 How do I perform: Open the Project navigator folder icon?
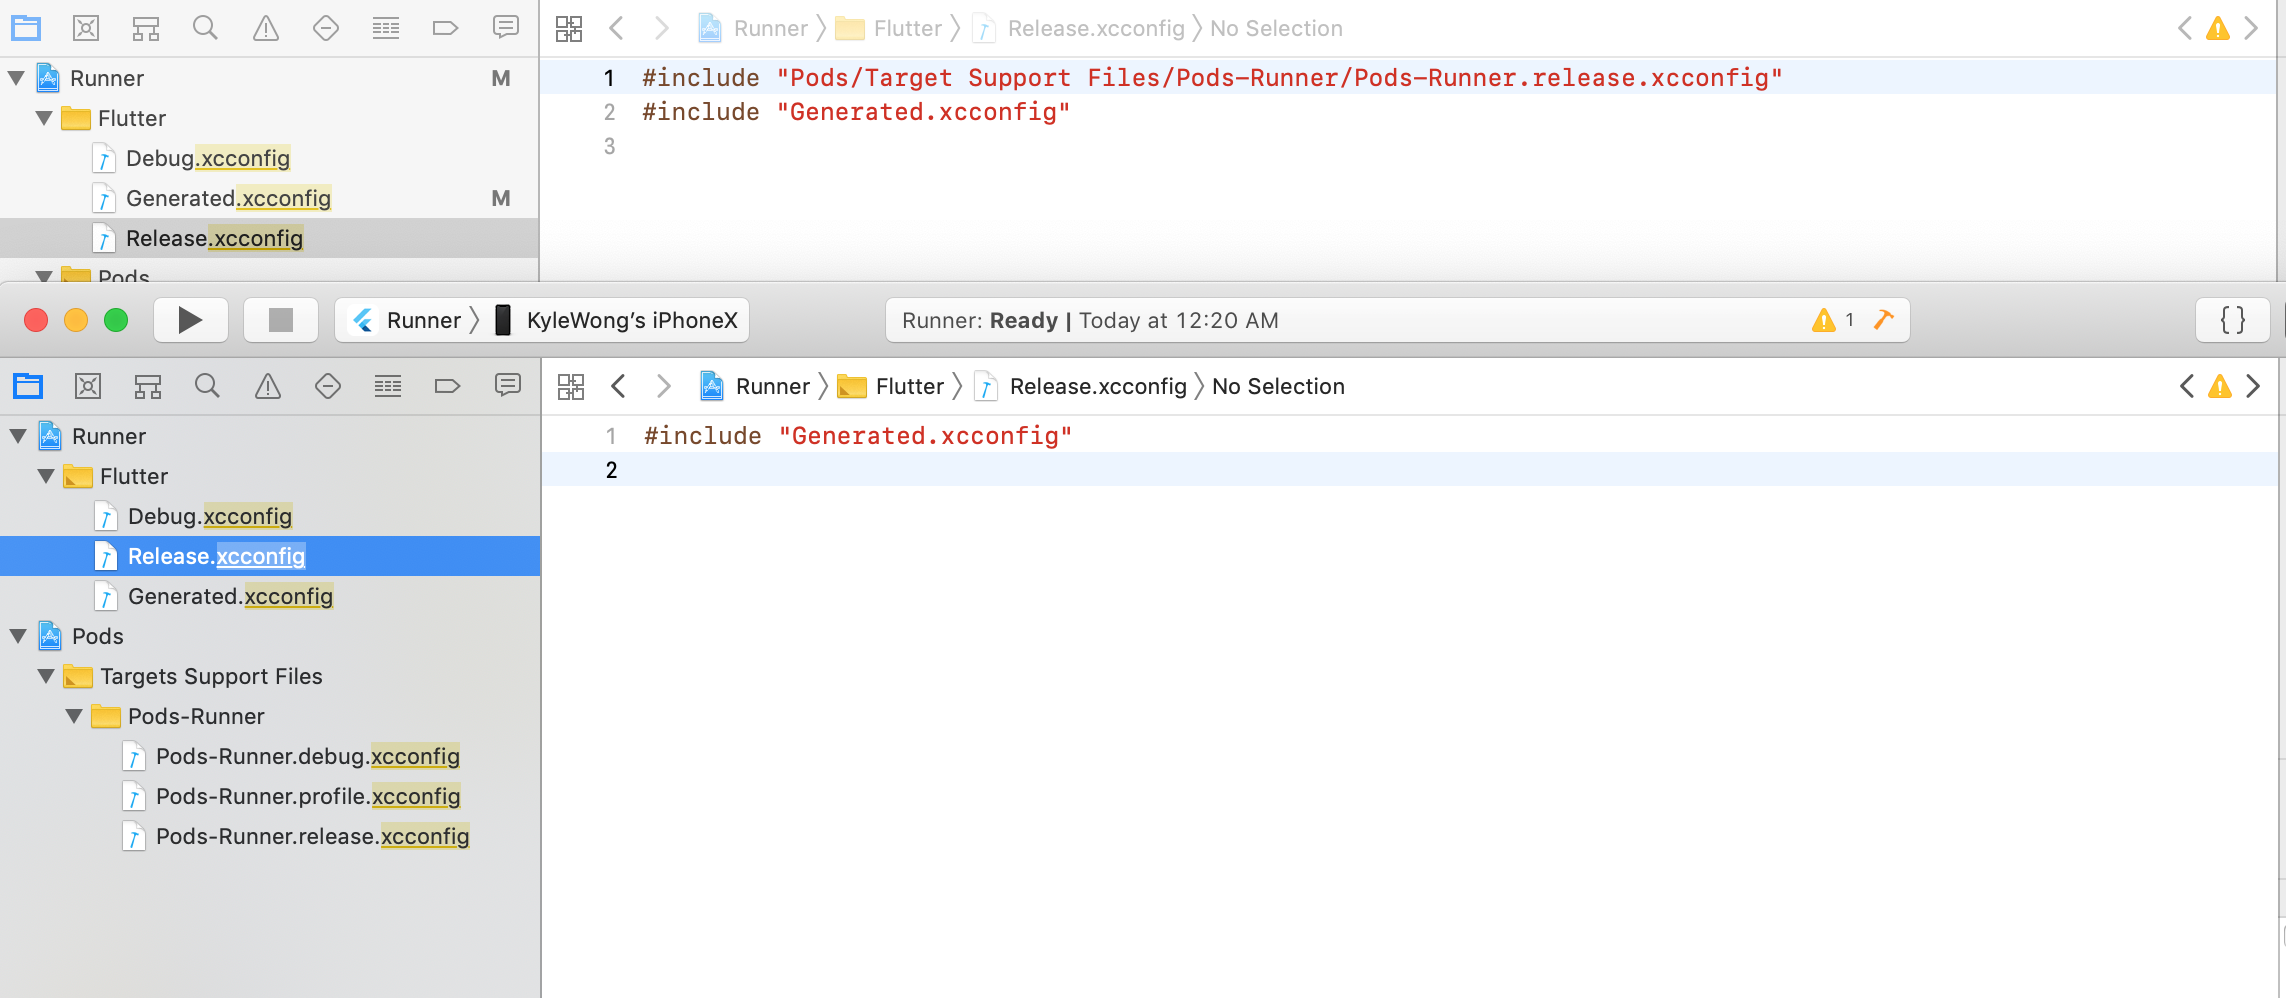(x=27, y=385)
